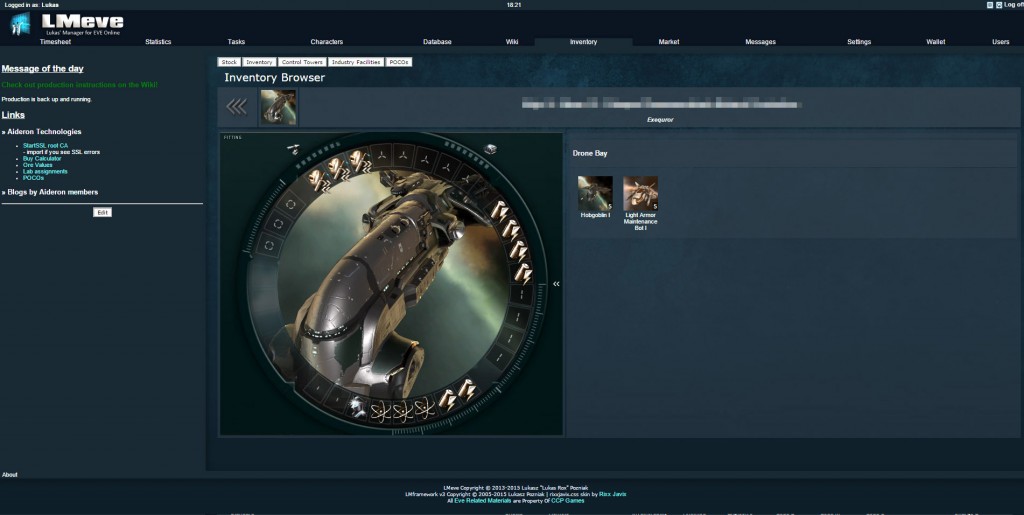Click the rightmost atom-shaped rig icon

tap(424, 409)
